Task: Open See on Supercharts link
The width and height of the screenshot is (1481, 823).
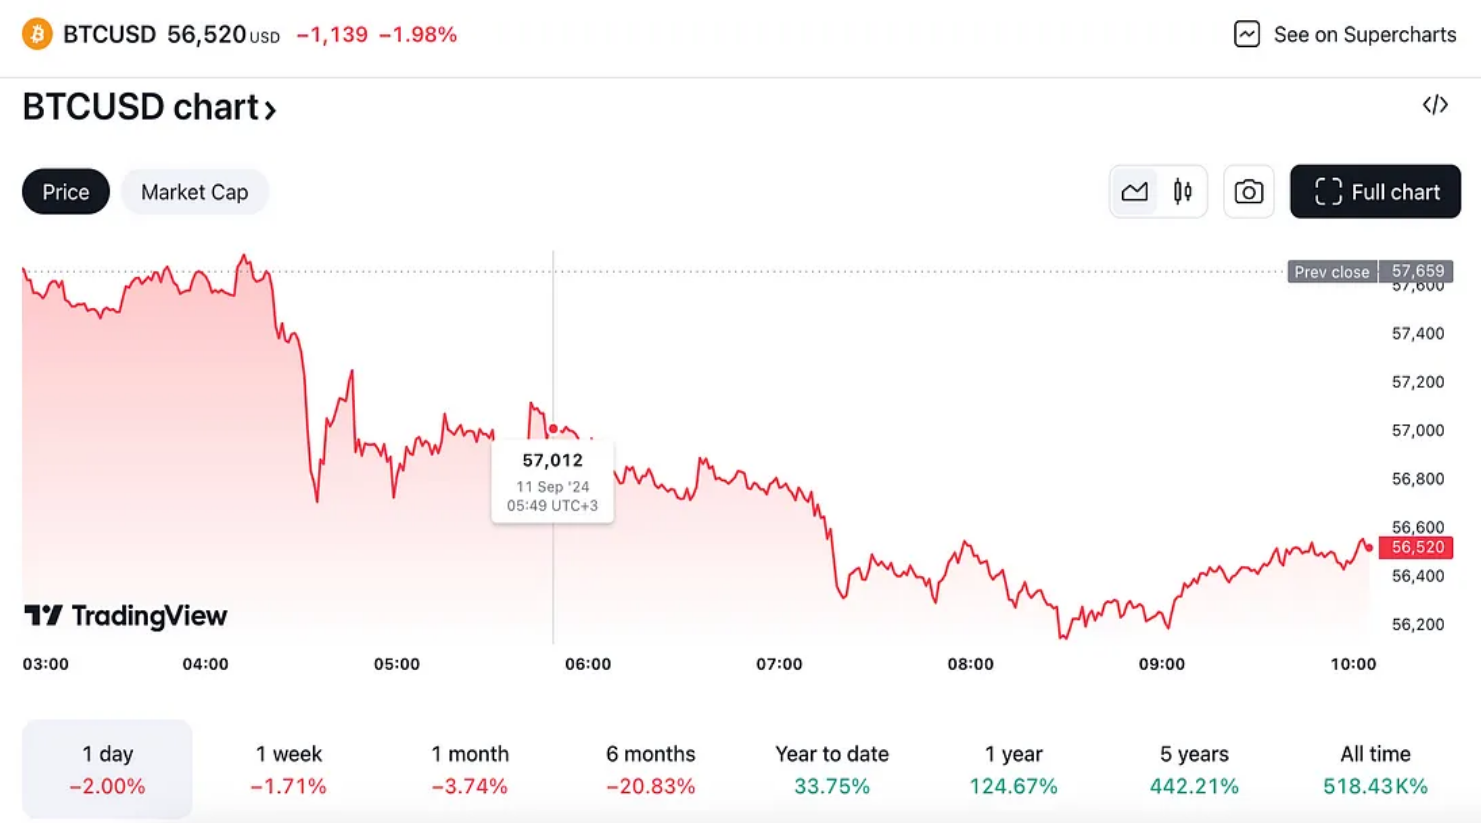Action: point(1345,34)
